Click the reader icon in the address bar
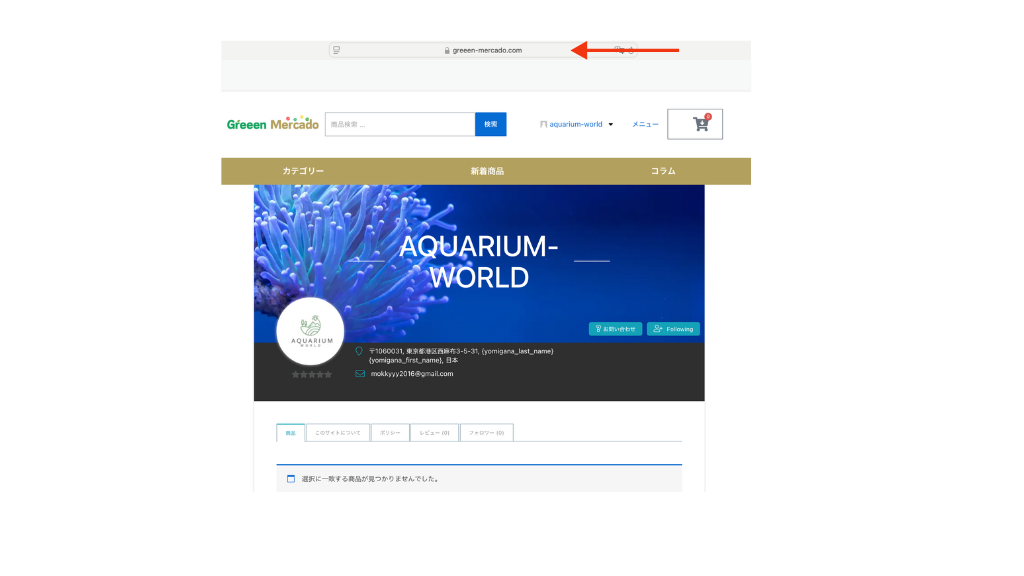1024x576 pixels. click(x=337, y=50)
